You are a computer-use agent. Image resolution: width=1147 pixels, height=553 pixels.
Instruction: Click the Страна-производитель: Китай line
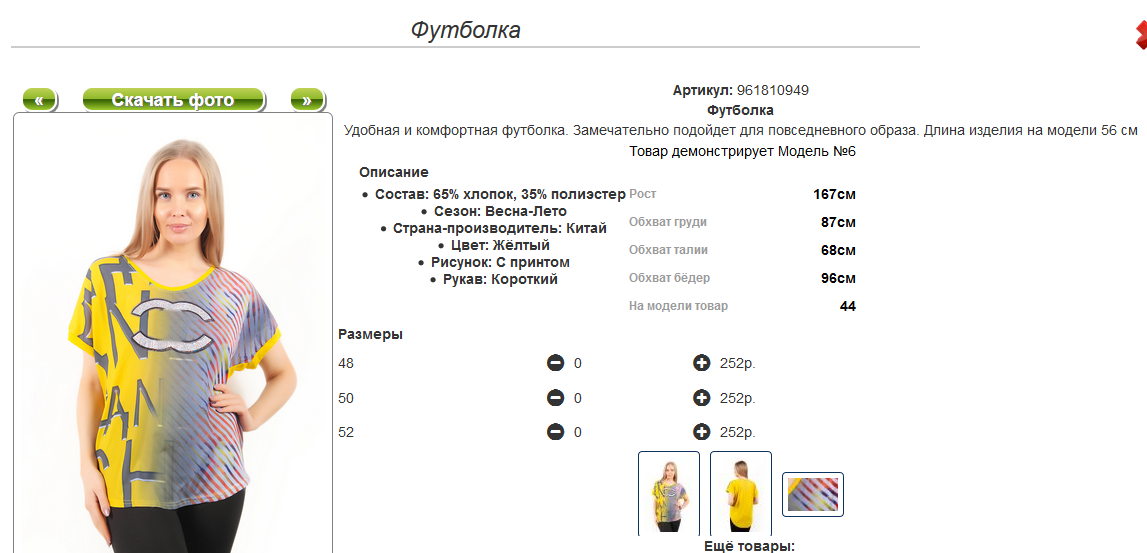tap(500, 228)
